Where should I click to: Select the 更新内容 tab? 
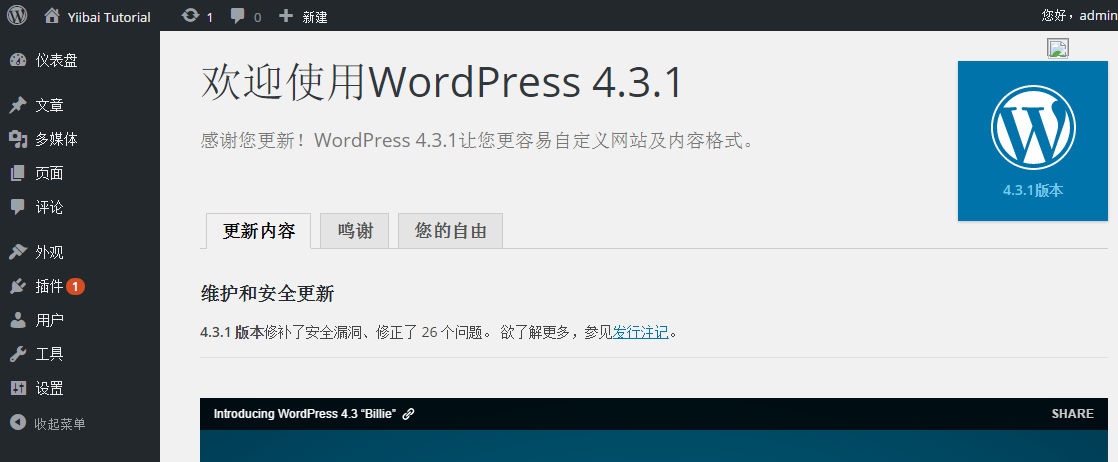pyautogui.click(x=258, y=231)
